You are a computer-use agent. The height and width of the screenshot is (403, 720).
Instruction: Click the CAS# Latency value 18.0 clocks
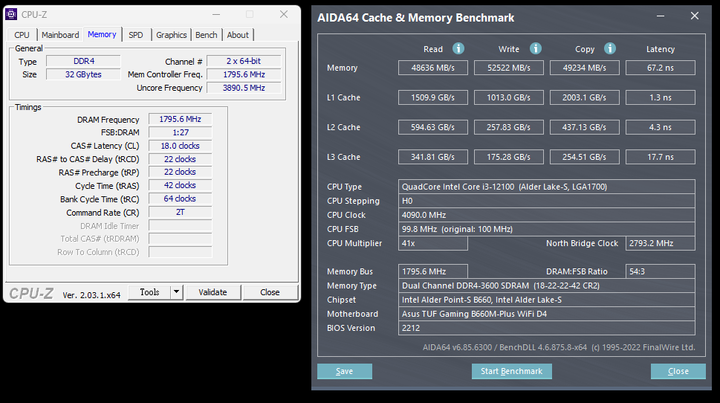coord(180,146)
